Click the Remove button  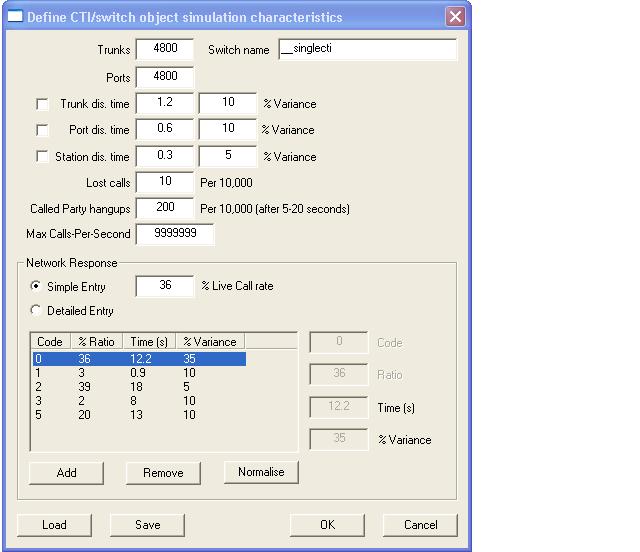[x=163, y=473]
